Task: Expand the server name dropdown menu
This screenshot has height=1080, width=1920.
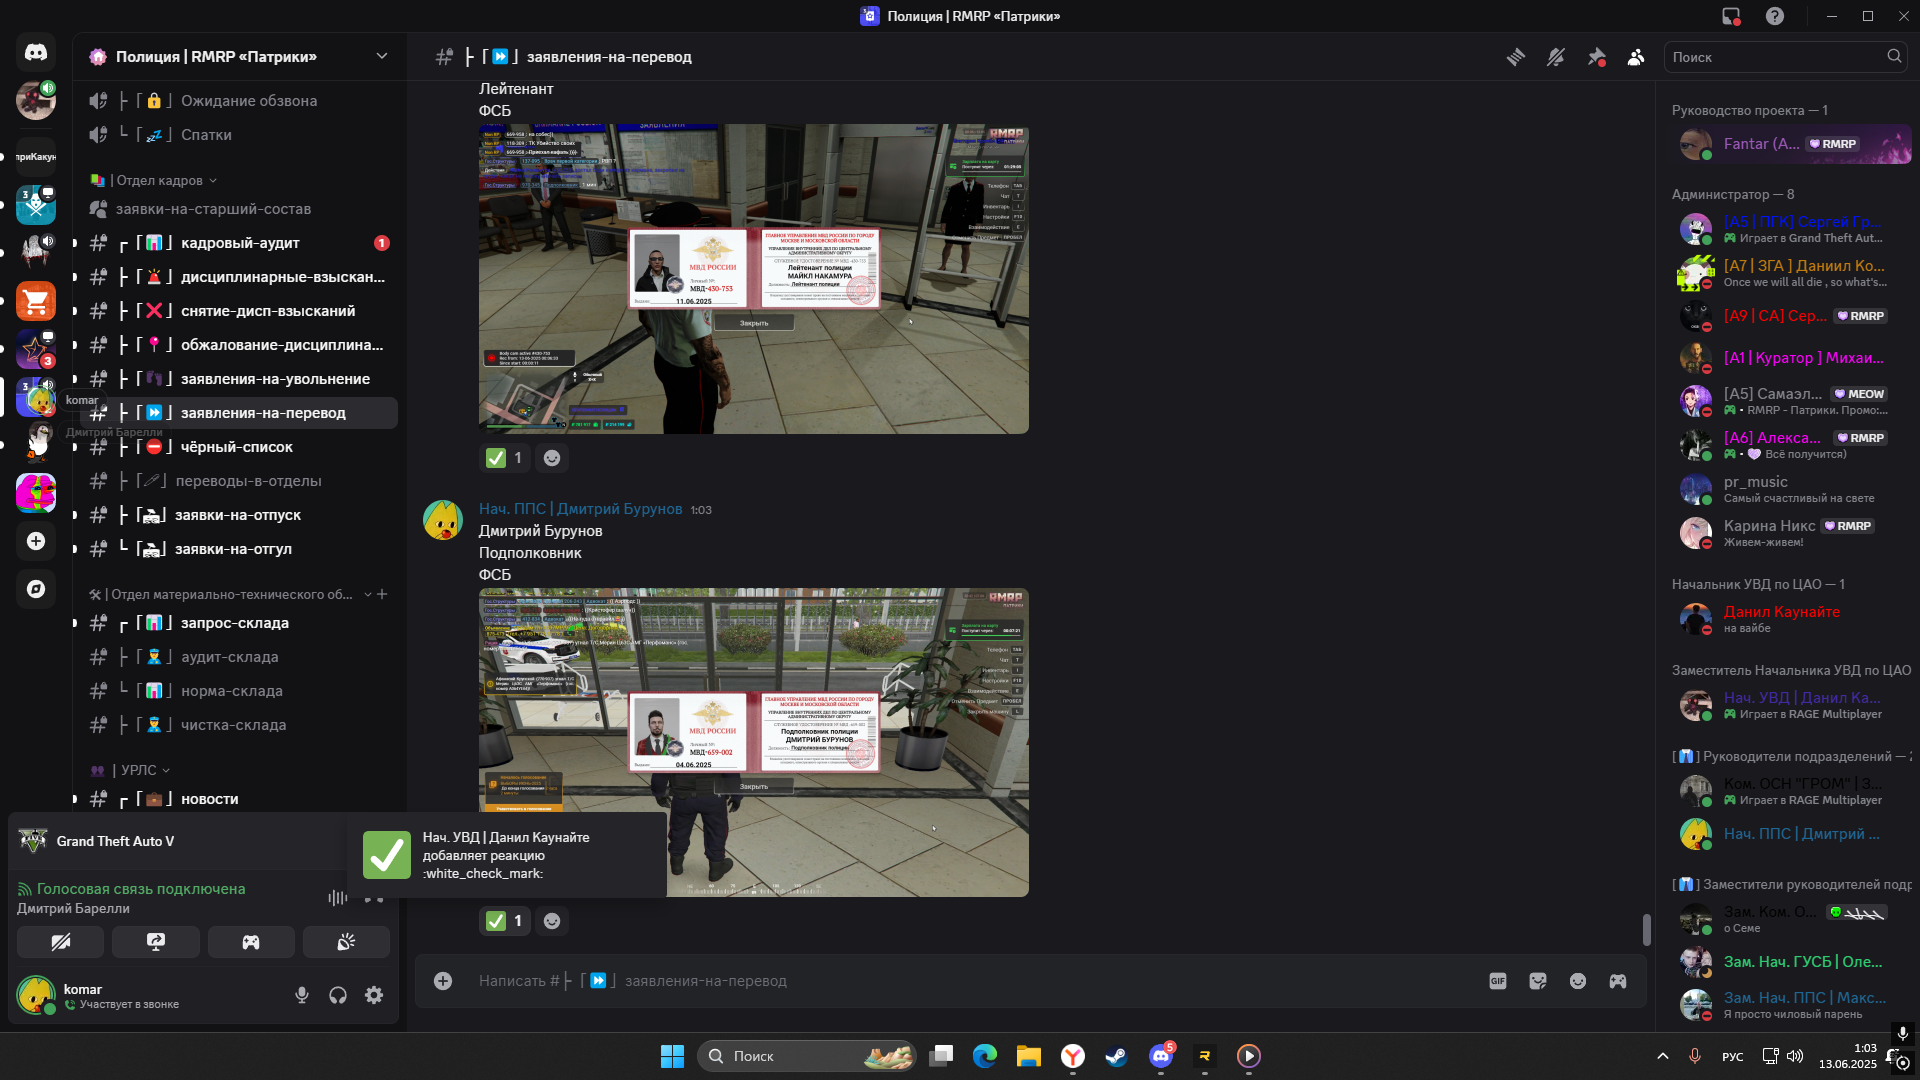Action: 381,56
